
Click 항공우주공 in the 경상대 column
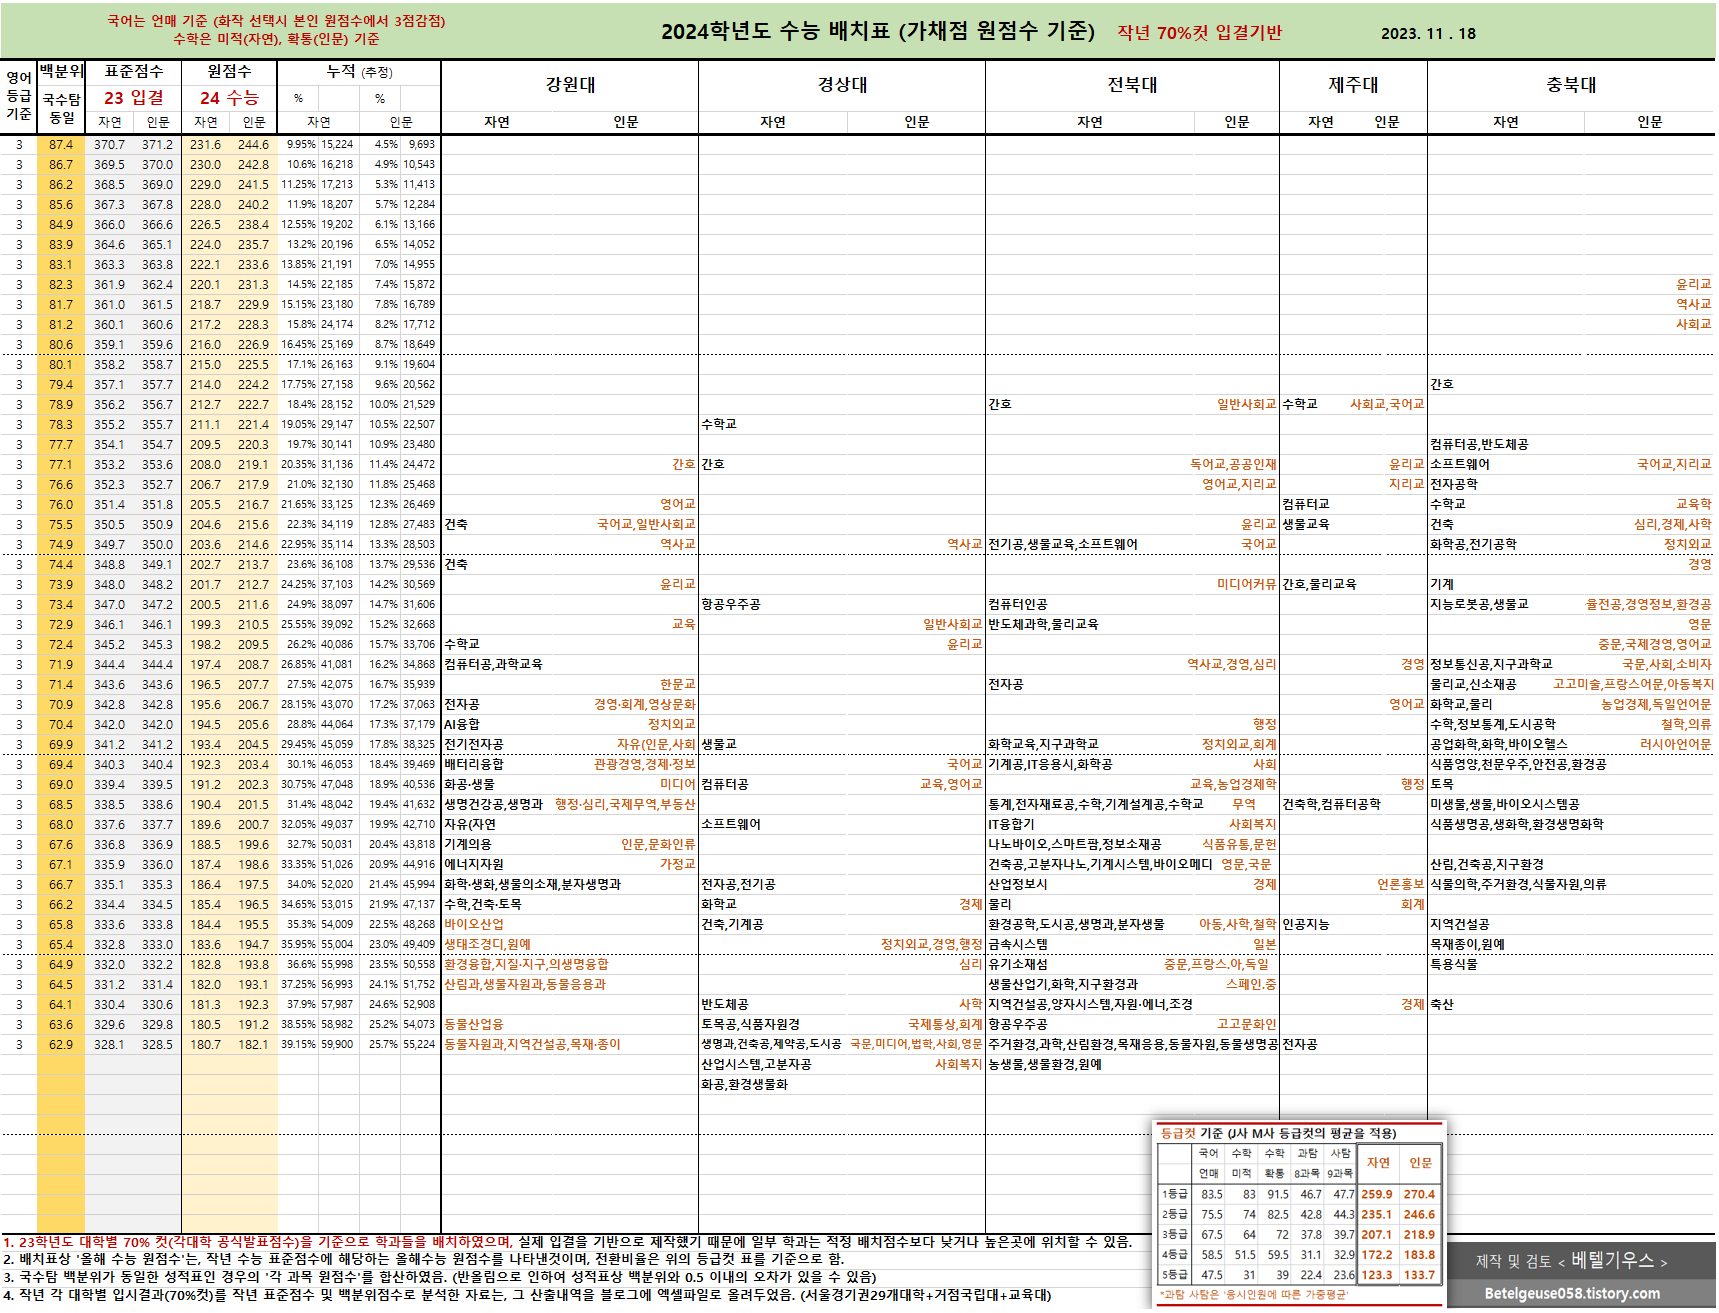click(731, 604)
